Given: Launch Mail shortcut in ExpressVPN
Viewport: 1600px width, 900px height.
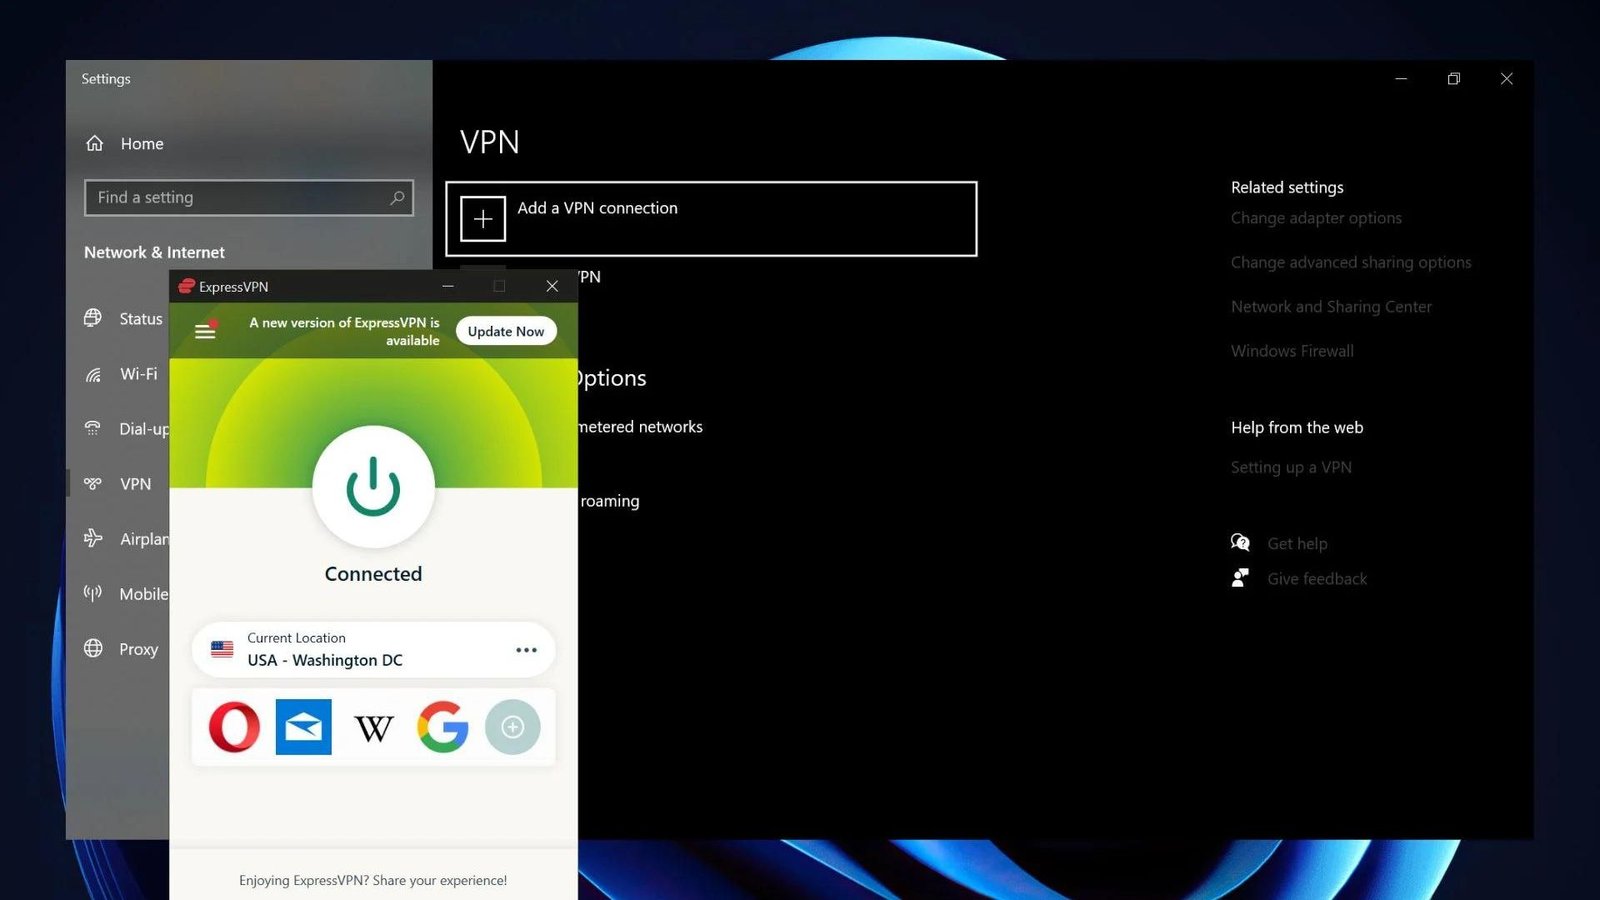Looking at the screenshot, I should point(303,727).
